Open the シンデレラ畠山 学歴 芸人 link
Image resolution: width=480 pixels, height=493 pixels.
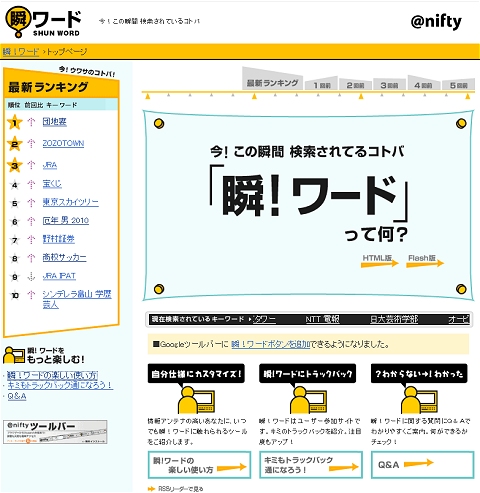77,299
